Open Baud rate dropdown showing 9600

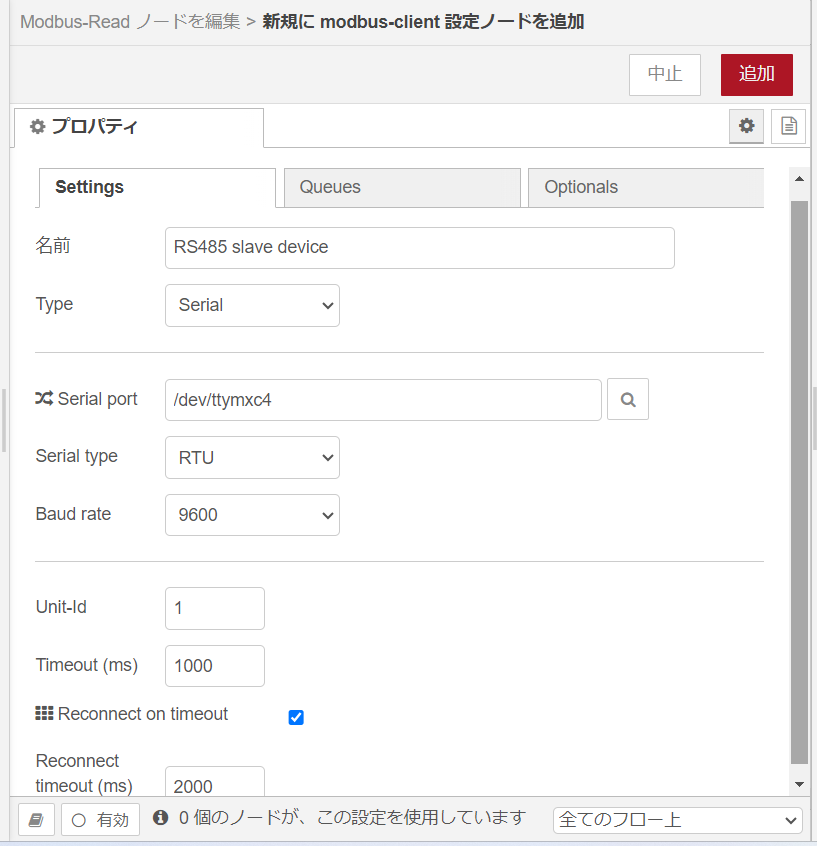[x=253, y=515]
